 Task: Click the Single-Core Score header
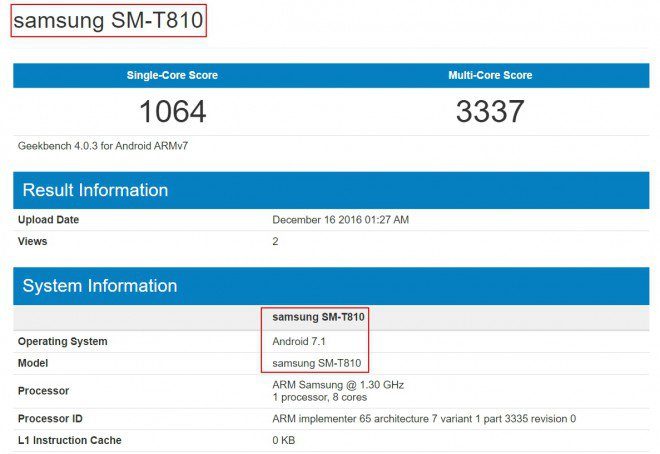point(172,75)
